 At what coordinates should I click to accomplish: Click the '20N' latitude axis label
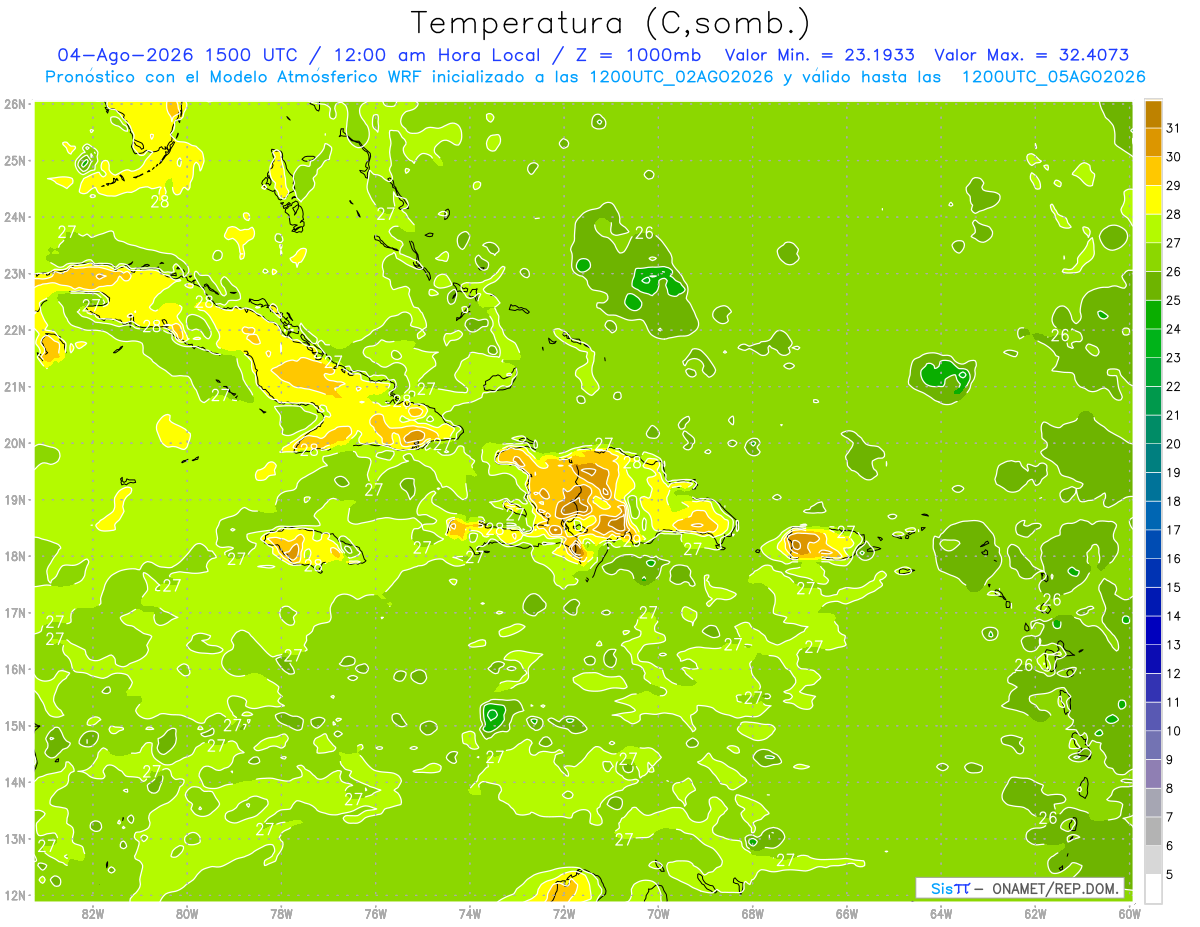coord(15,443)
